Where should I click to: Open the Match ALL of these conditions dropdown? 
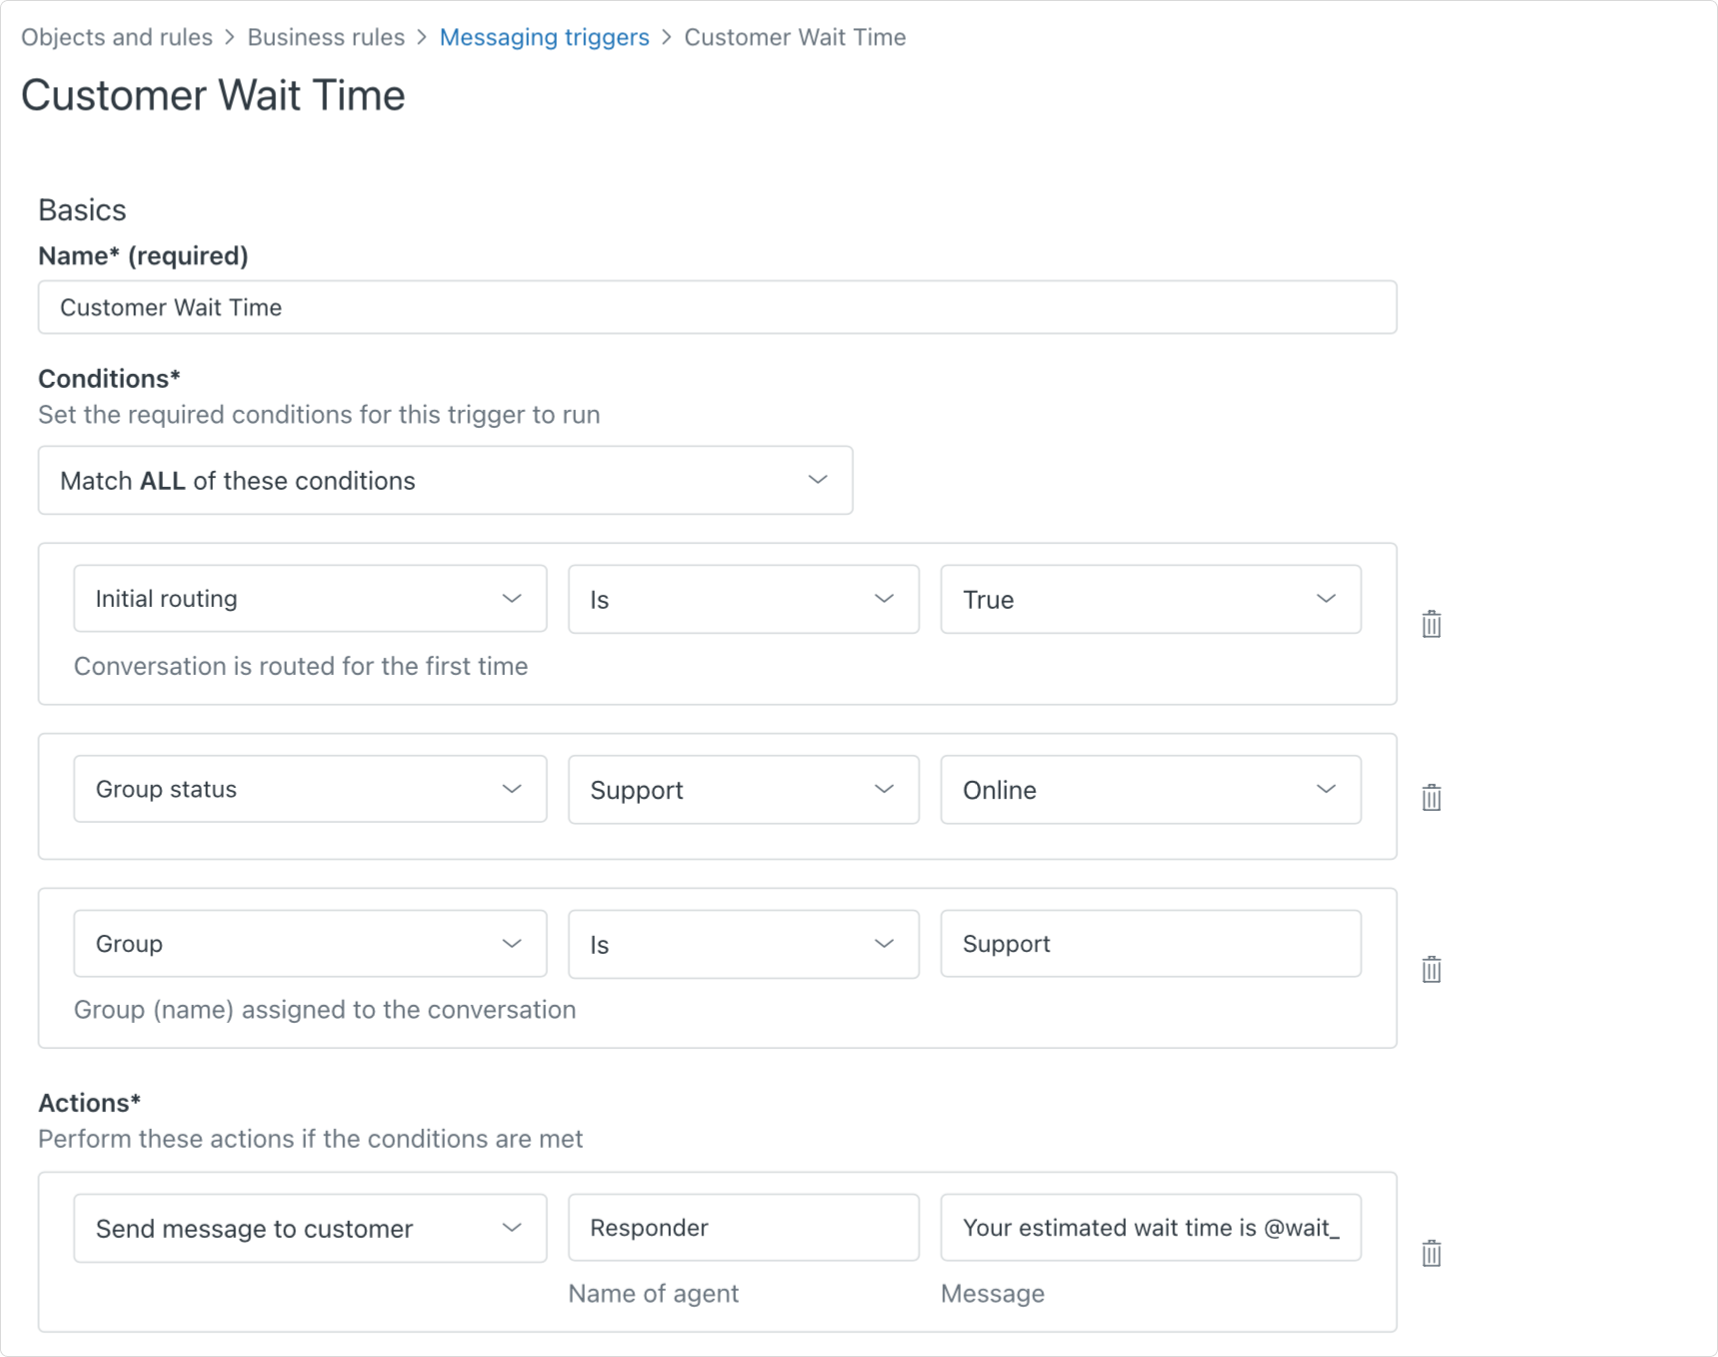click(445, 480)
